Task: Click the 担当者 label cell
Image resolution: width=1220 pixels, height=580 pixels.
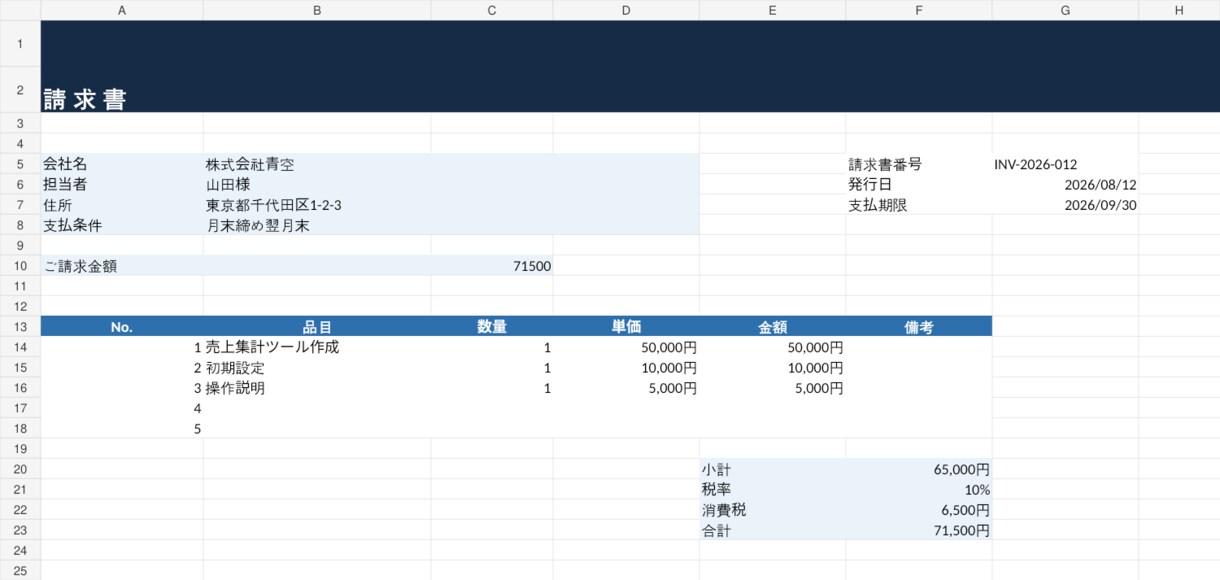Action: click(x=122, y=185)
